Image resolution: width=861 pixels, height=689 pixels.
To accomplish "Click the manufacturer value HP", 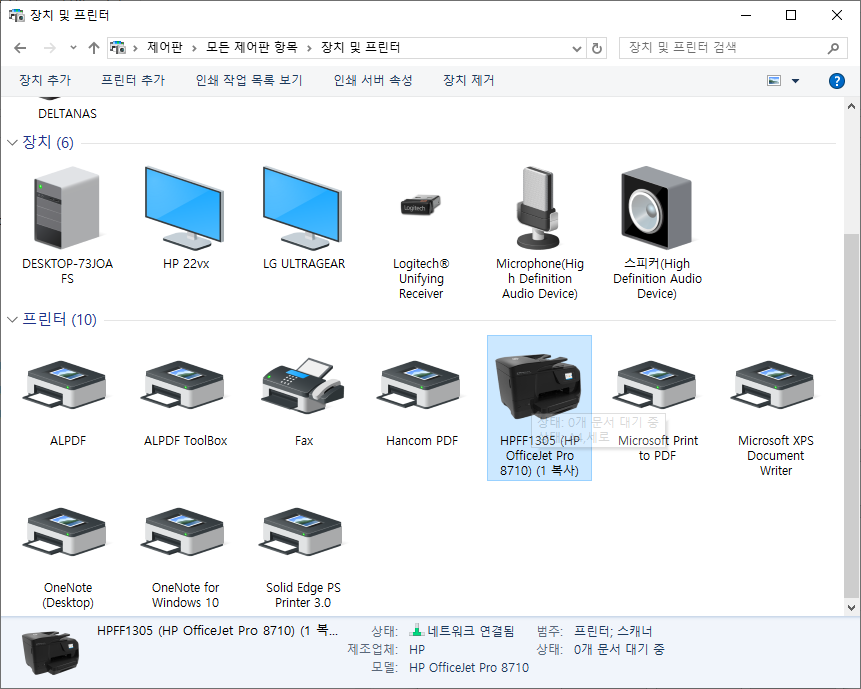I will click(417, 649).
